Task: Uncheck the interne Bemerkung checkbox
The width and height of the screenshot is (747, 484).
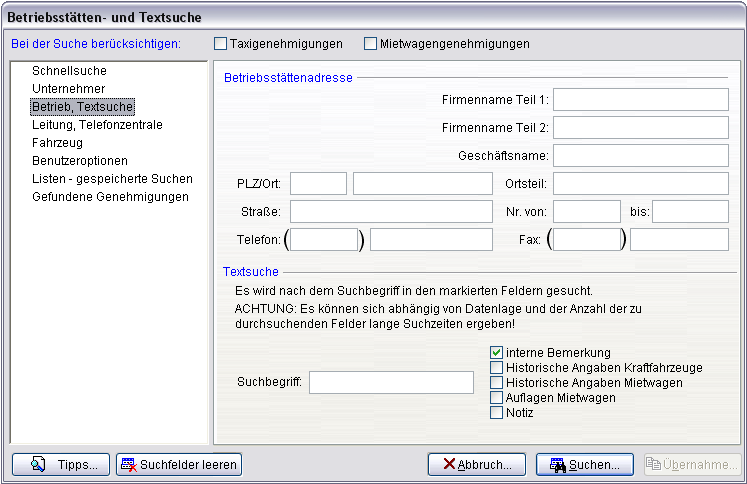Action: 496,353
